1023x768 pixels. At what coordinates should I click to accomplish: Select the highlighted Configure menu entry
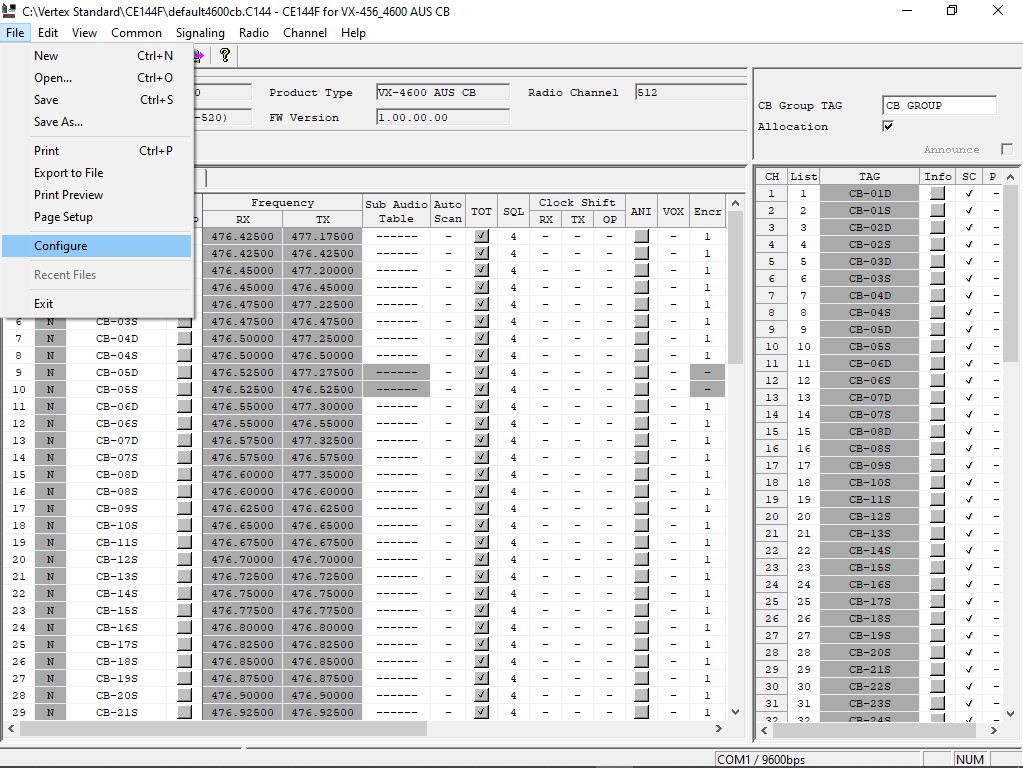[x=97, y=246]
